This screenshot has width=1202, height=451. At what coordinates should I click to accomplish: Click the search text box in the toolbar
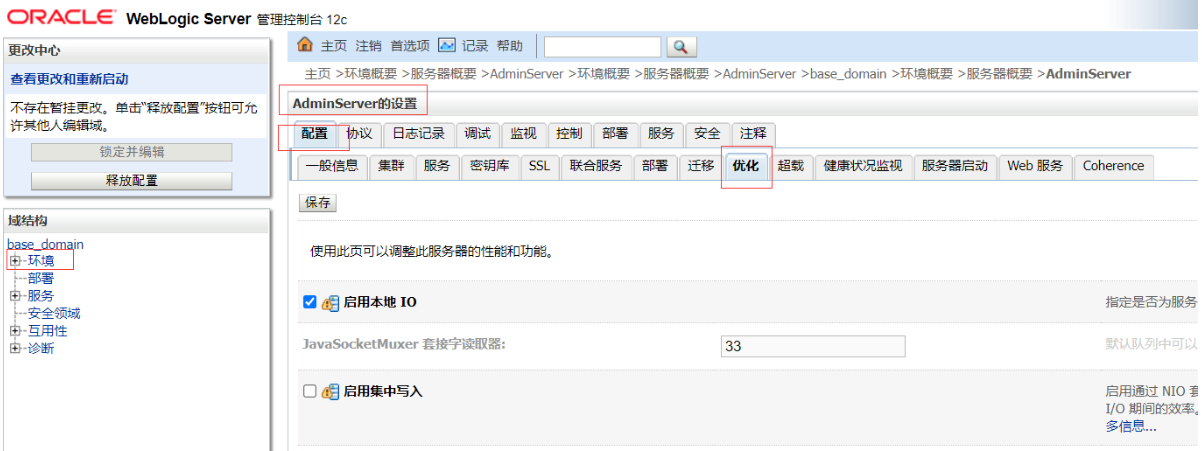602,47
